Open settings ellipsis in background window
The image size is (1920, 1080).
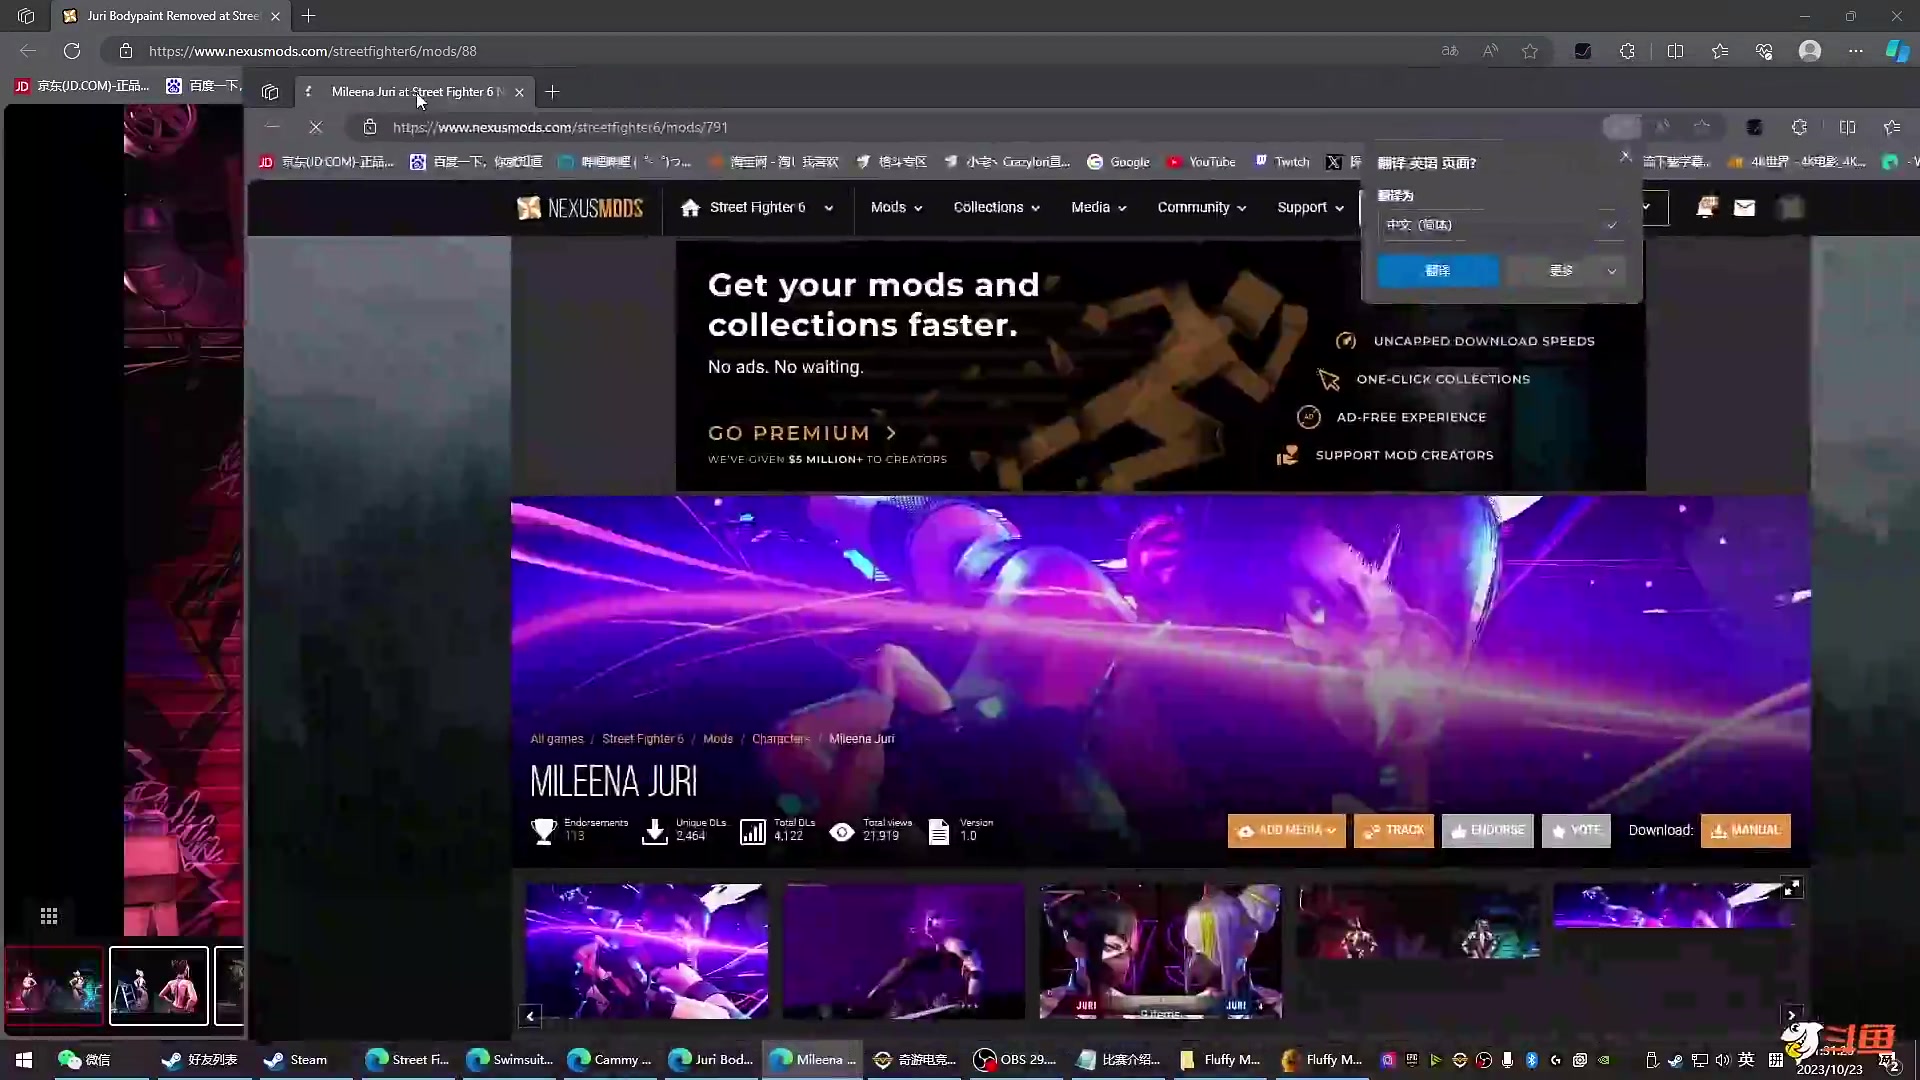click(1856, 51)
